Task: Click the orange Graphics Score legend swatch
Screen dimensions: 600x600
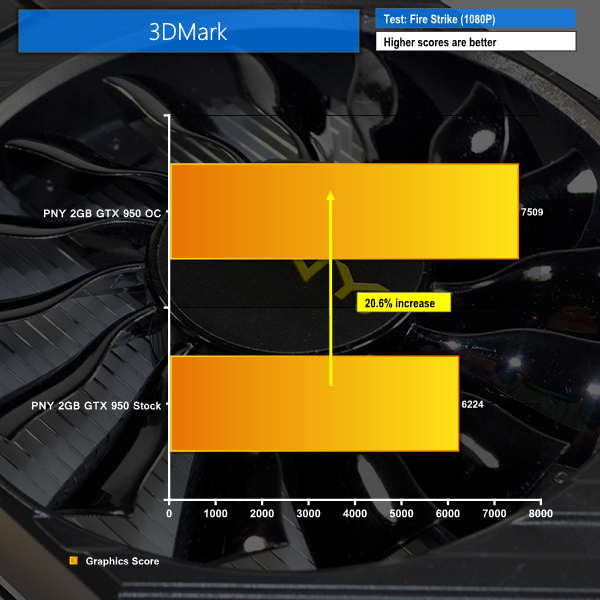Action: 73,561
